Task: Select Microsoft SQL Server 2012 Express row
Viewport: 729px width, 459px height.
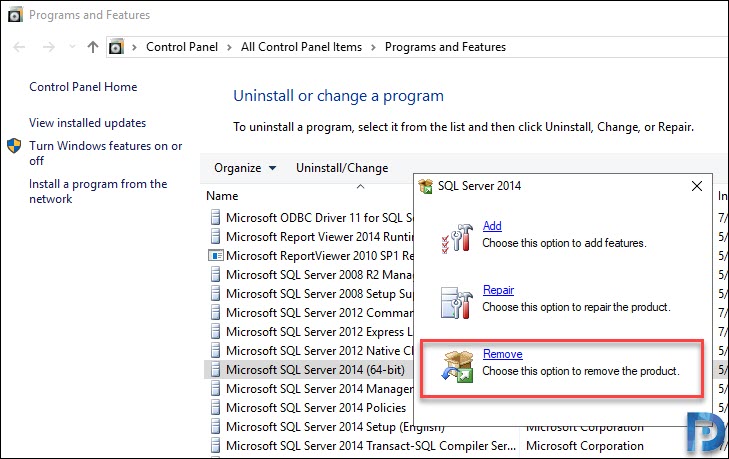Action: pos(309,332)
